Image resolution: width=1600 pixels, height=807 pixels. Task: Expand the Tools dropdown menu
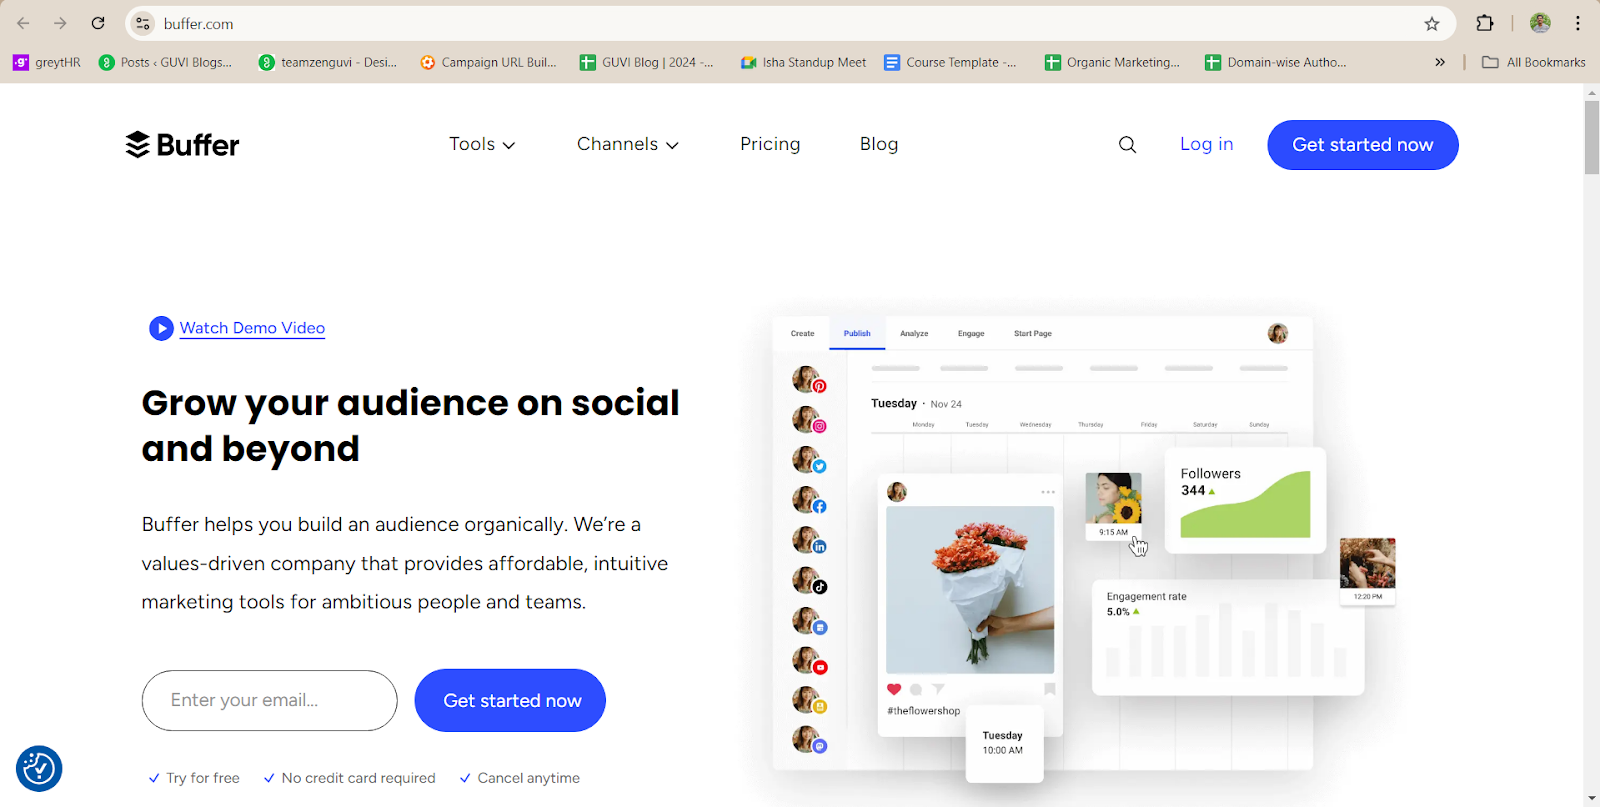(482, 144)
